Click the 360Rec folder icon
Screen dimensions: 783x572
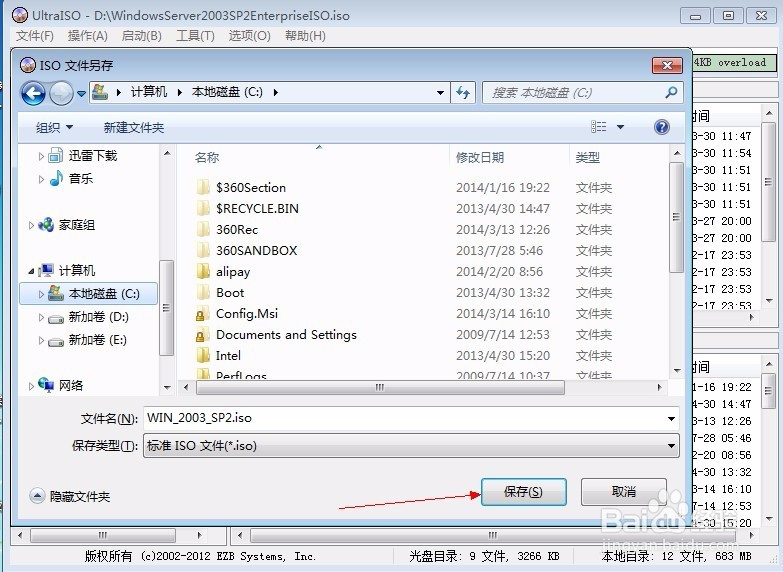coord(203,229)
